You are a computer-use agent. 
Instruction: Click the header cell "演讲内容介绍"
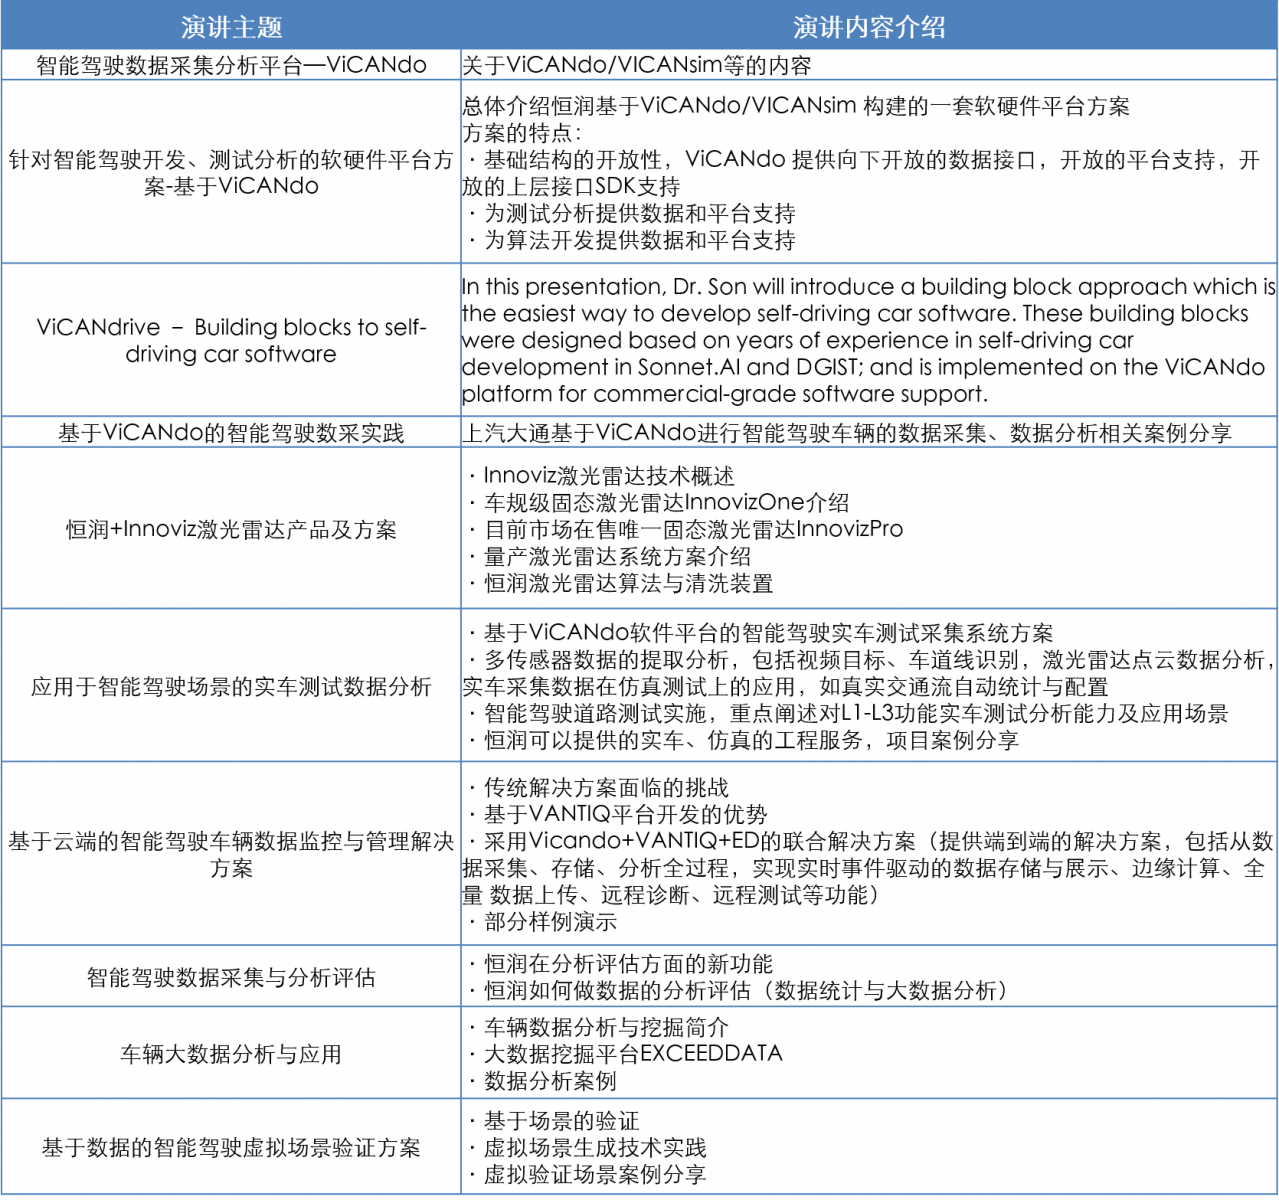coord(869,27)
